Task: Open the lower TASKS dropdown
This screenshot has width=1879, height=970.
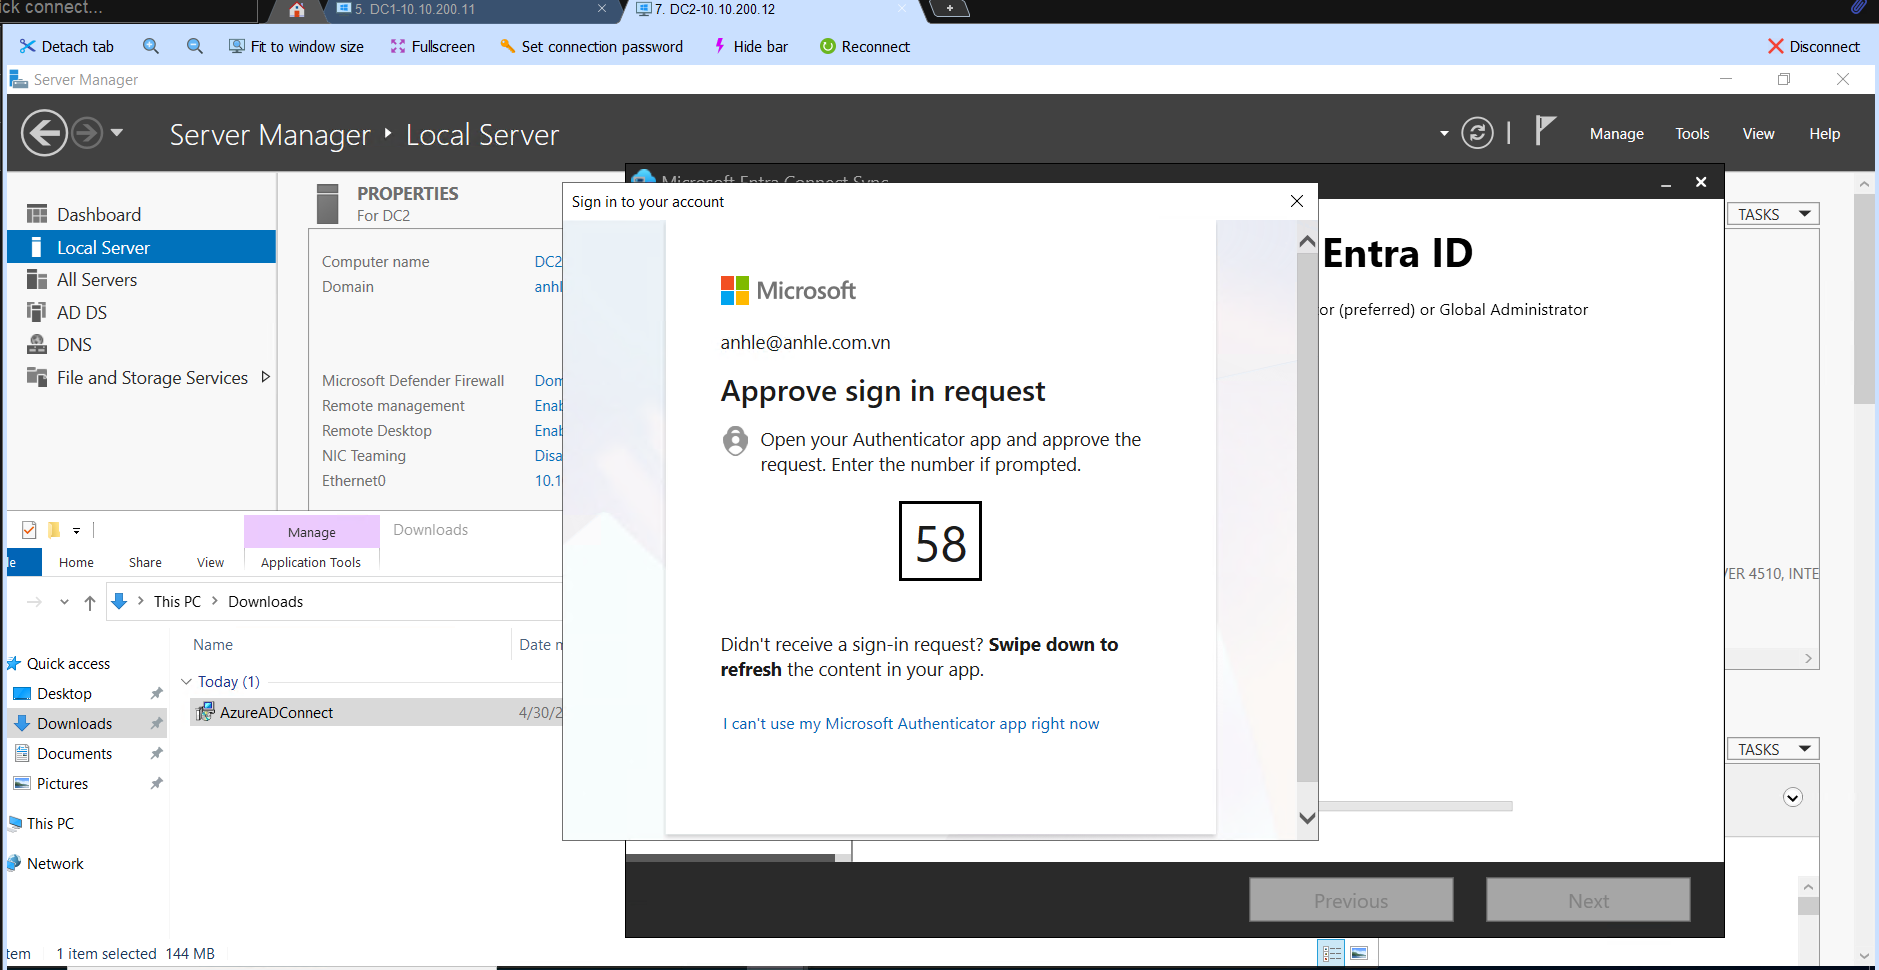Action: tap(1773, 749)
